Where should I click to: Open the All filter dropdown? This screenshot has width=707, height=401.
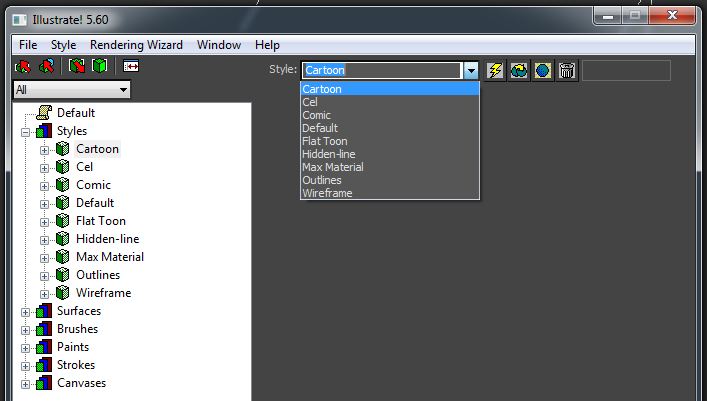click(x=72, y=90)
